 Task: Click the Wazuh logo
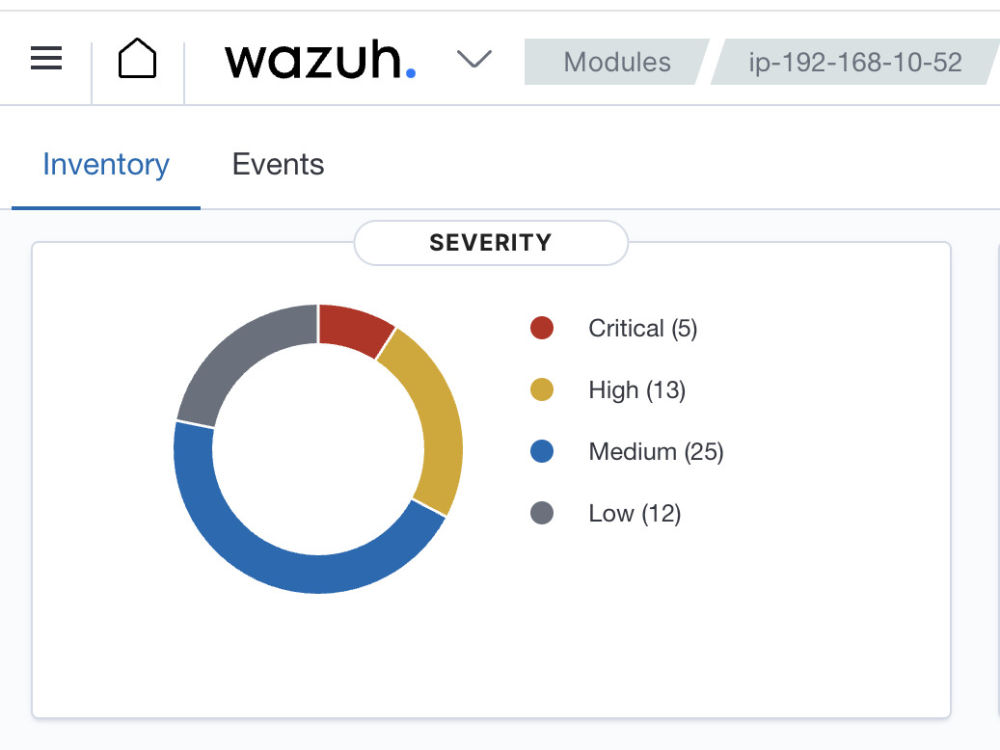(320, 60)
